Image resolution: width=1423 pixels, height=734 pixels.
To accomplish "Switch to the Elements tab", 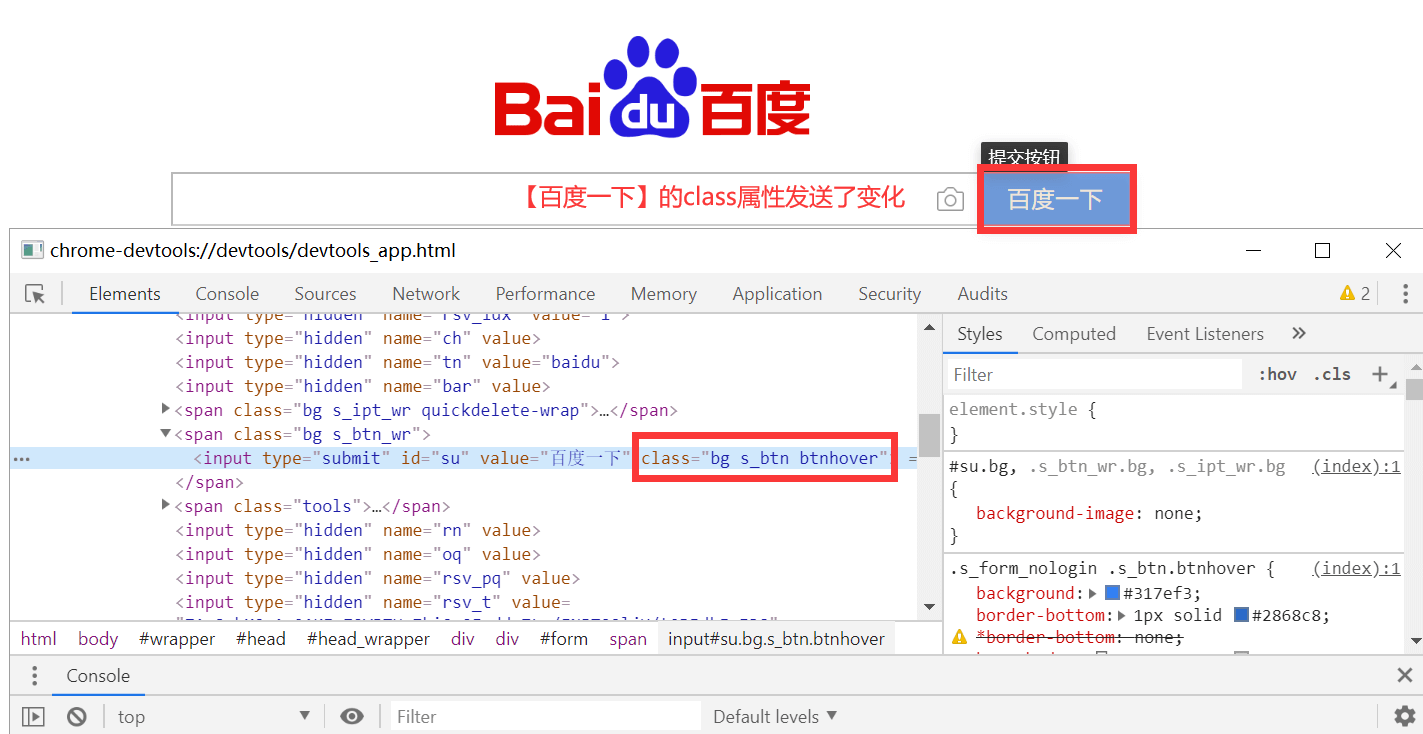I will coord(125,294).
